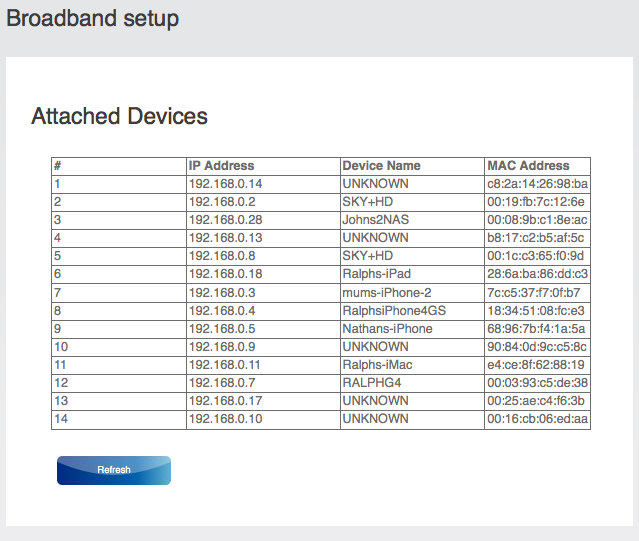Click row number 13 cell
The height and width of the screenshot is (541, 639).
pos(60,400)
